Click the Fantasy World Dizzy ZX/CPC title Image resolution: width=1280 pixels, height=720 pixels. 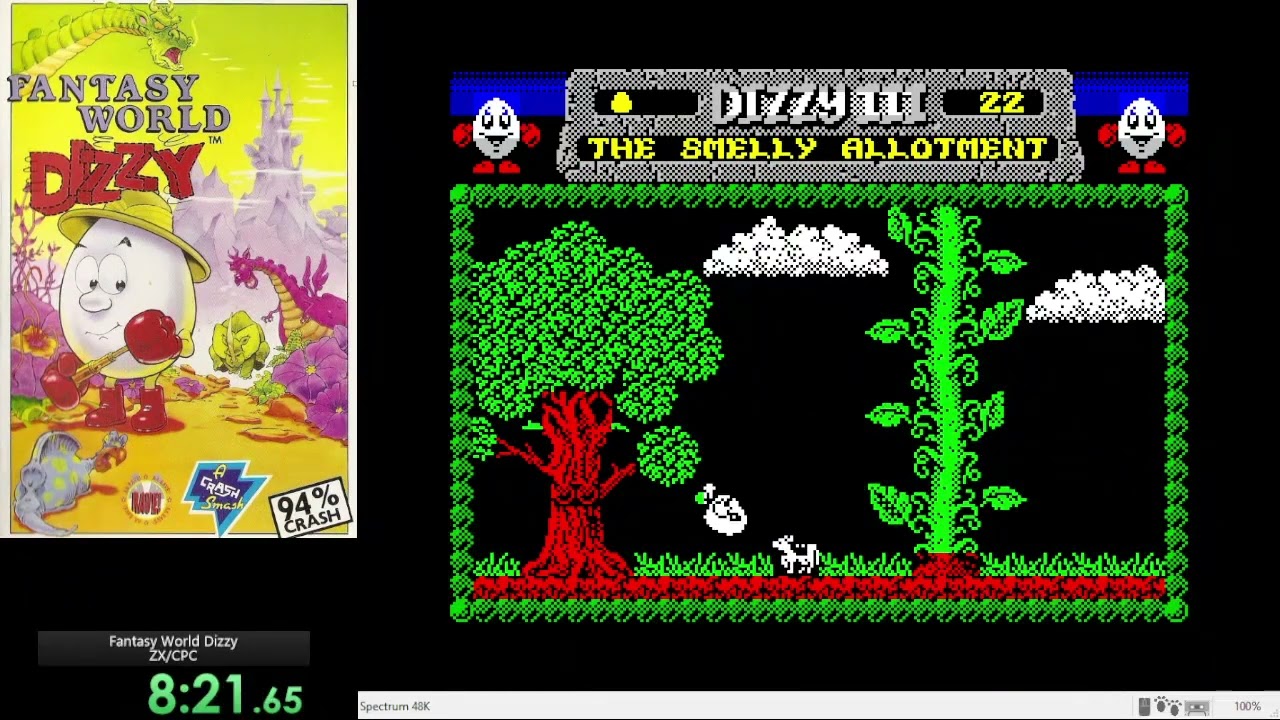pos(173,648)
